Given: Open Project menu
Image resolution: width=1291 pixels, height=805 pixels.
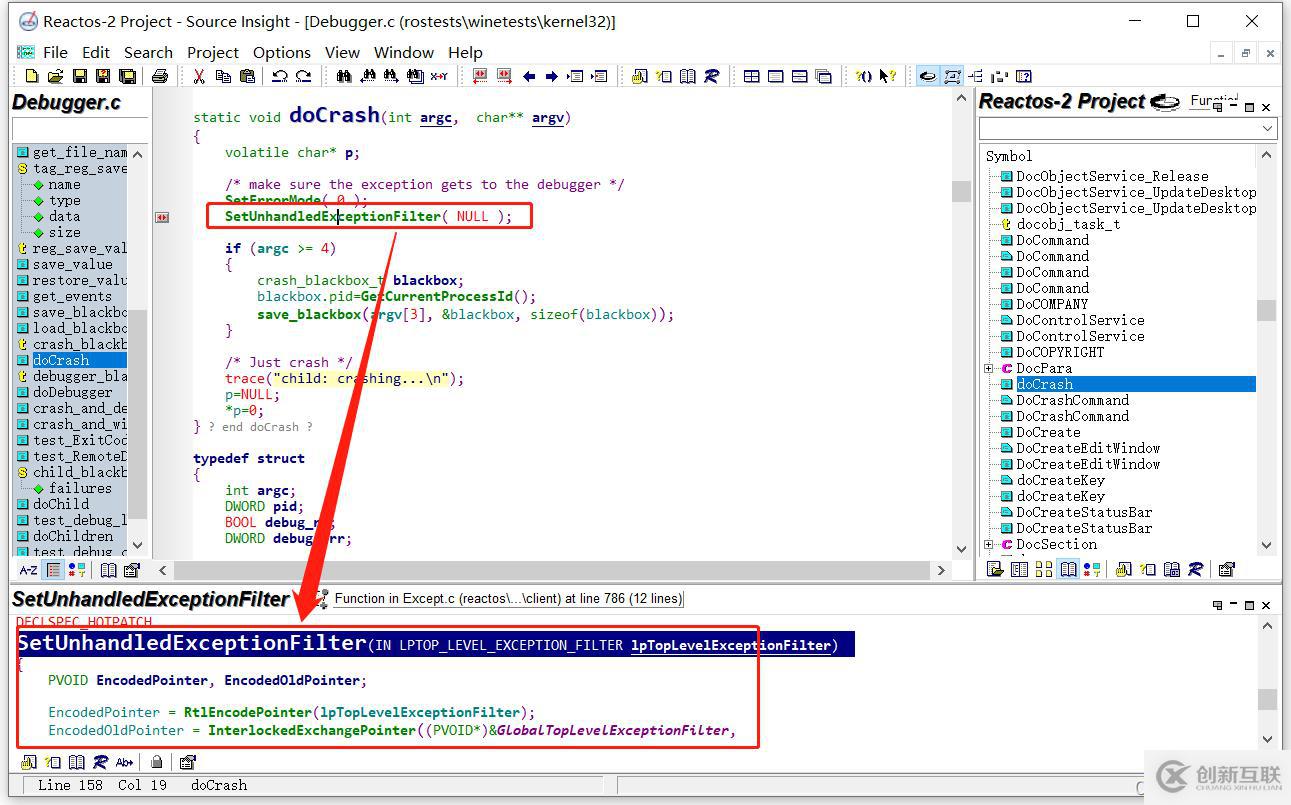Looking at the screenshot, I should coord(213,52).
